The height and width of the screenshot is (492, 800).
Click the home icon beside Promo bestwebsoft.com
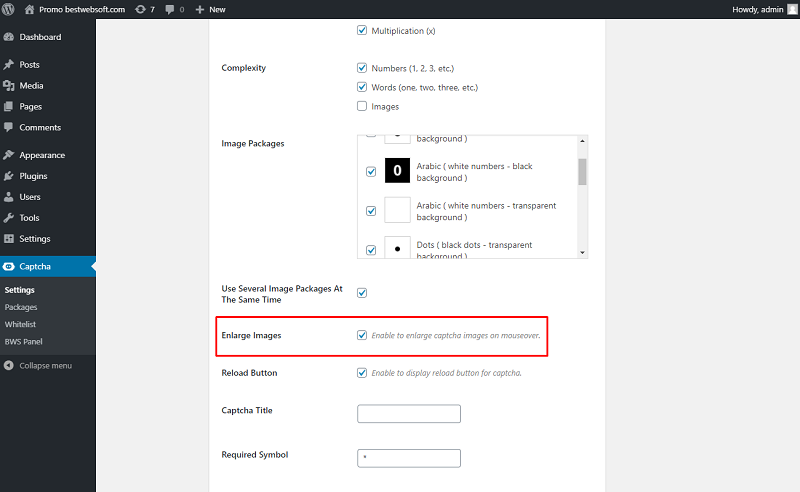coord(30,9)
